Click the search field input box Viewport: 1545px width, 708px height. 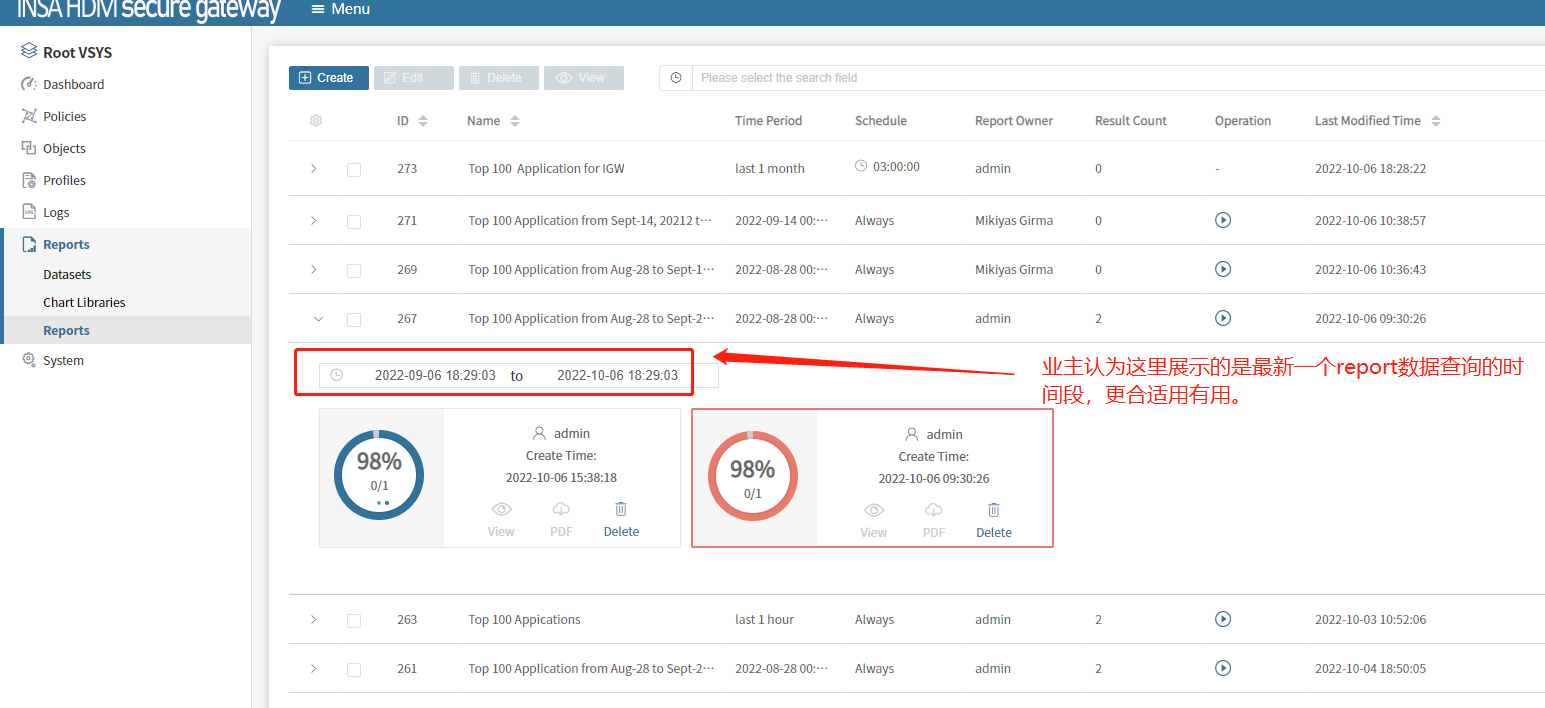coord(1100,78)
